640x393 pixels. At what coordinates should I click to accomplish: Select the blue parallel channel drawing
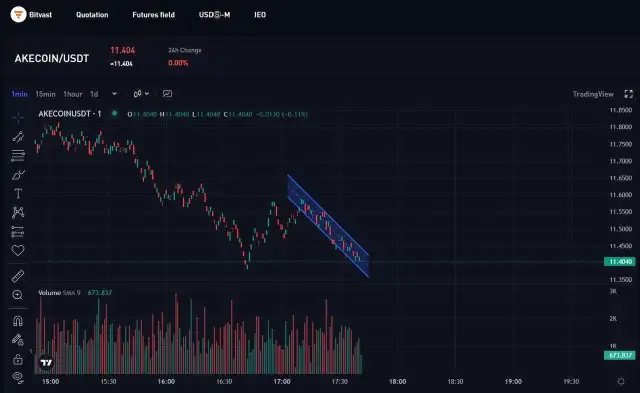[329, 227]
